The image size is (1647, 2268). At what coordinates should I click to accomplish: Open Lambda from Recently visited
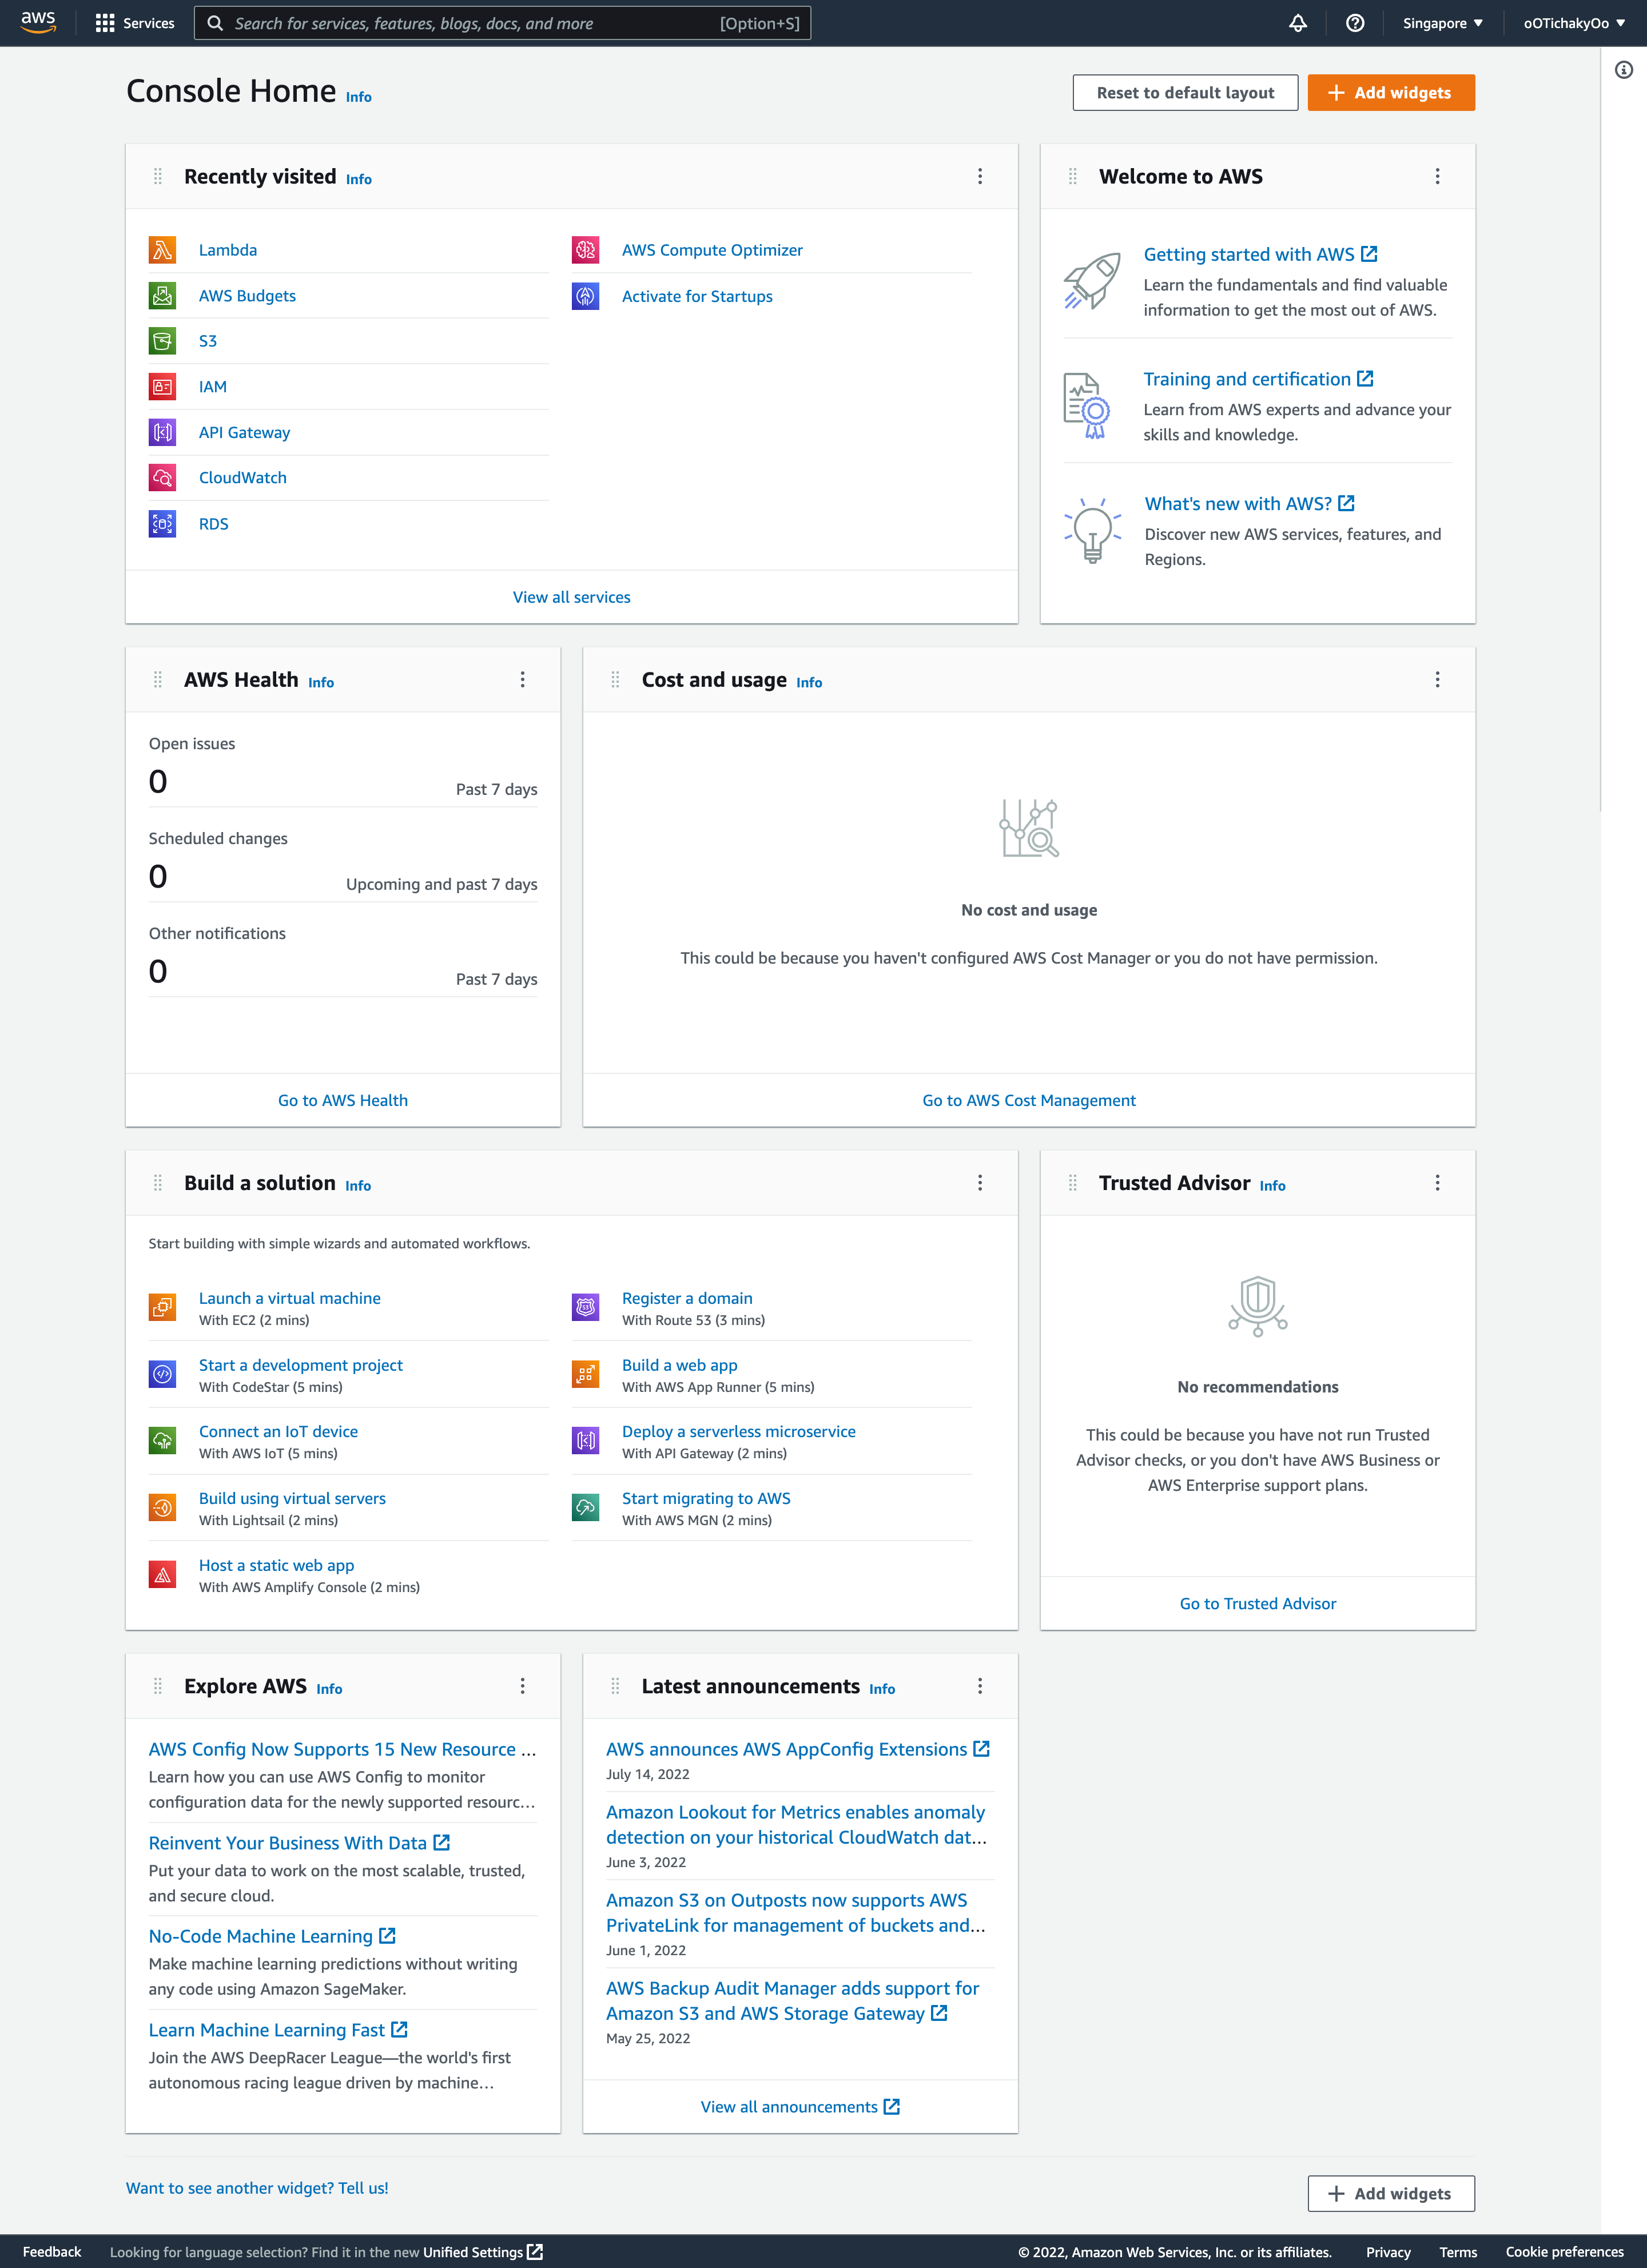click(227, 249)
